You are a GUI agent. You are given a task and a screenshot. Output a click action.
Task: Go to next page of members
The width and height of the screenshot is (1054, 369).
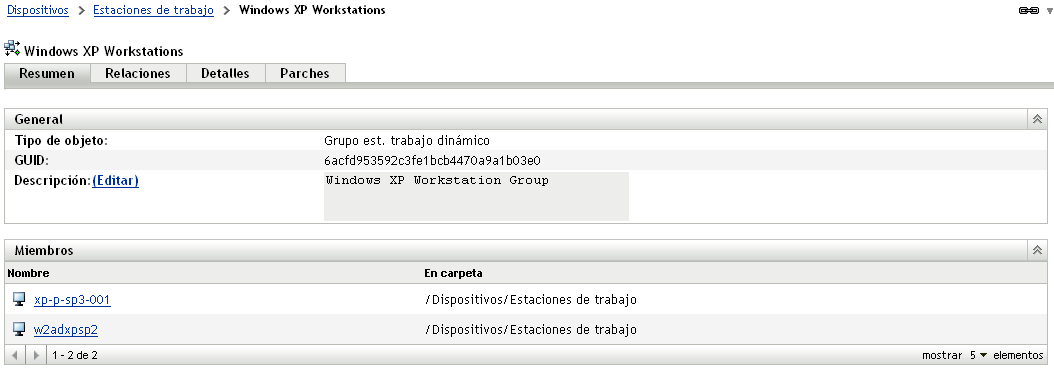(x=36, y=355)
